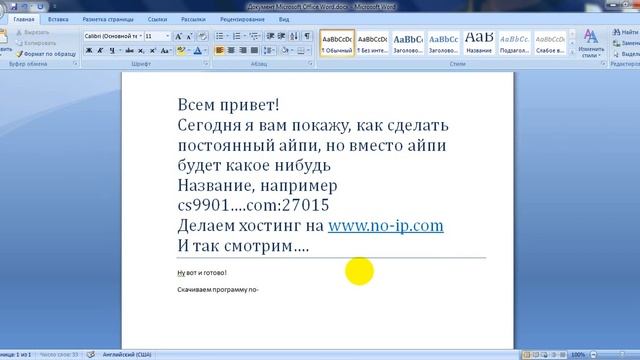Switch to Вид tab
Image resolution: width=640 pixels, height=360 pixels.
coord(284,19)
